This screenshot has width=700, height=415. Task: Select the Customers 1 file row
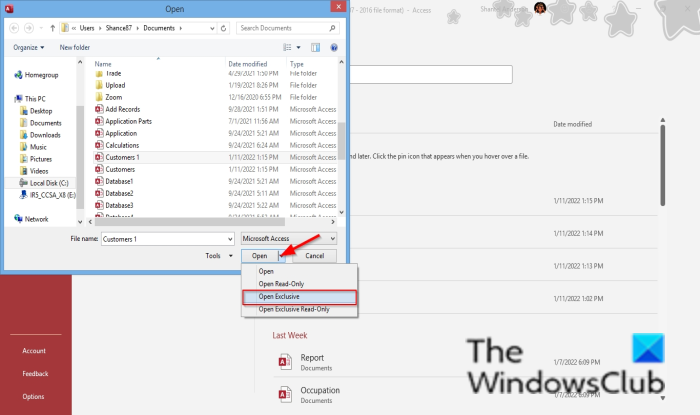(215, 157)
